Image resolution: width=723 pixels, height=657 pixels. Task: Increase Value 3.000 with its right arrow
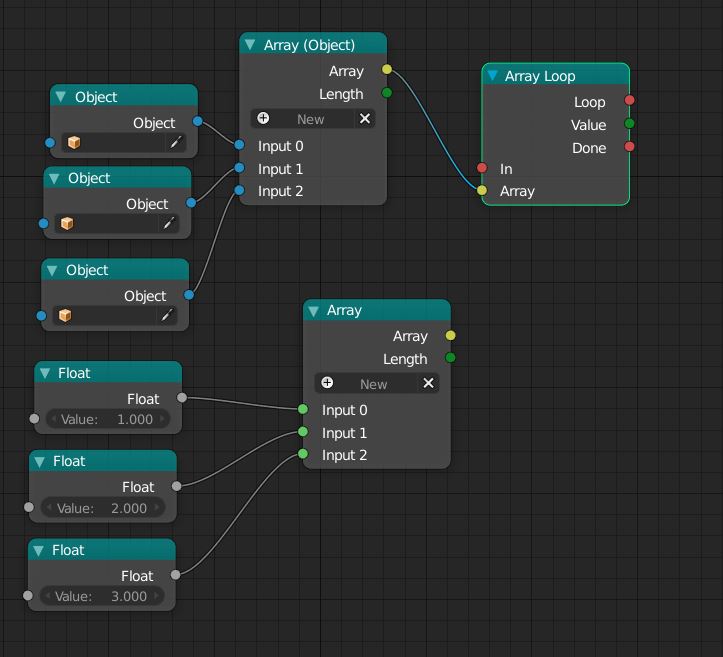point(157,596)
